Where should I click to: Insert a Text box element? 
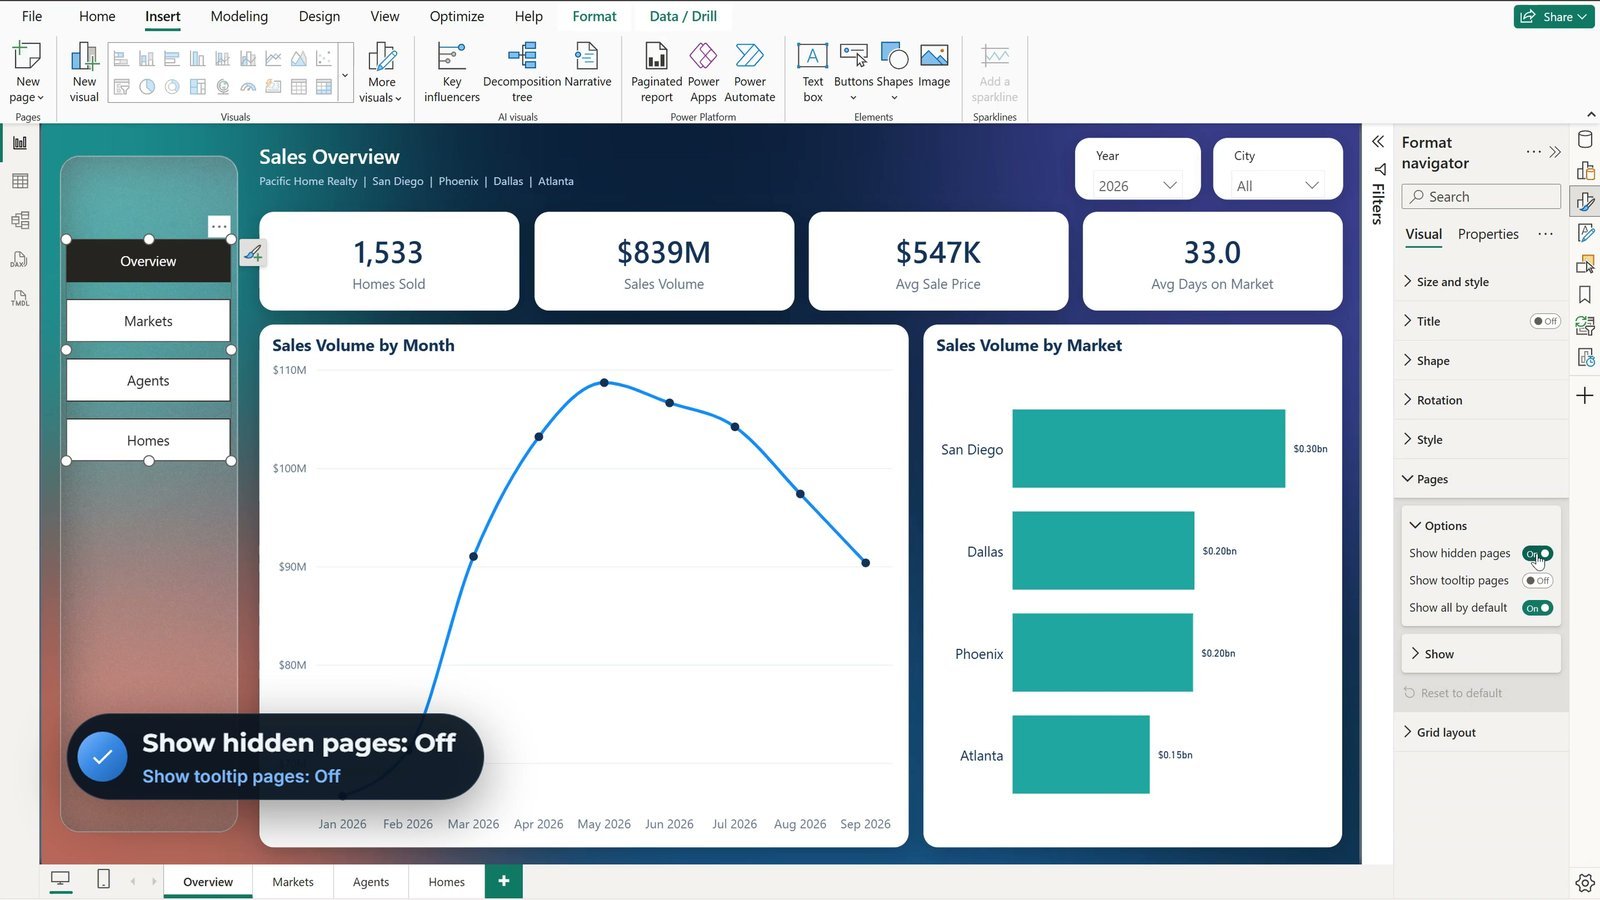812,72
